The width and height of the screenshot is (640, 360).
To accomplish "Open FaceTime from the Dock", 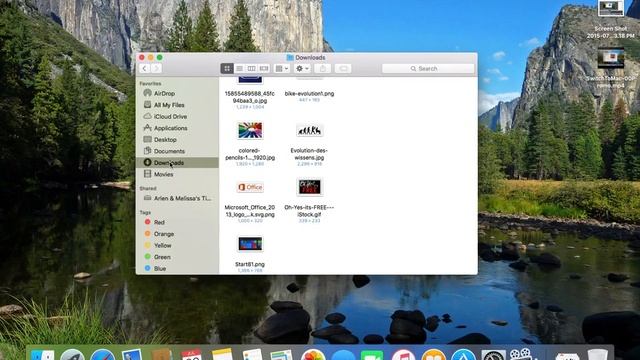I will [372, 355].
